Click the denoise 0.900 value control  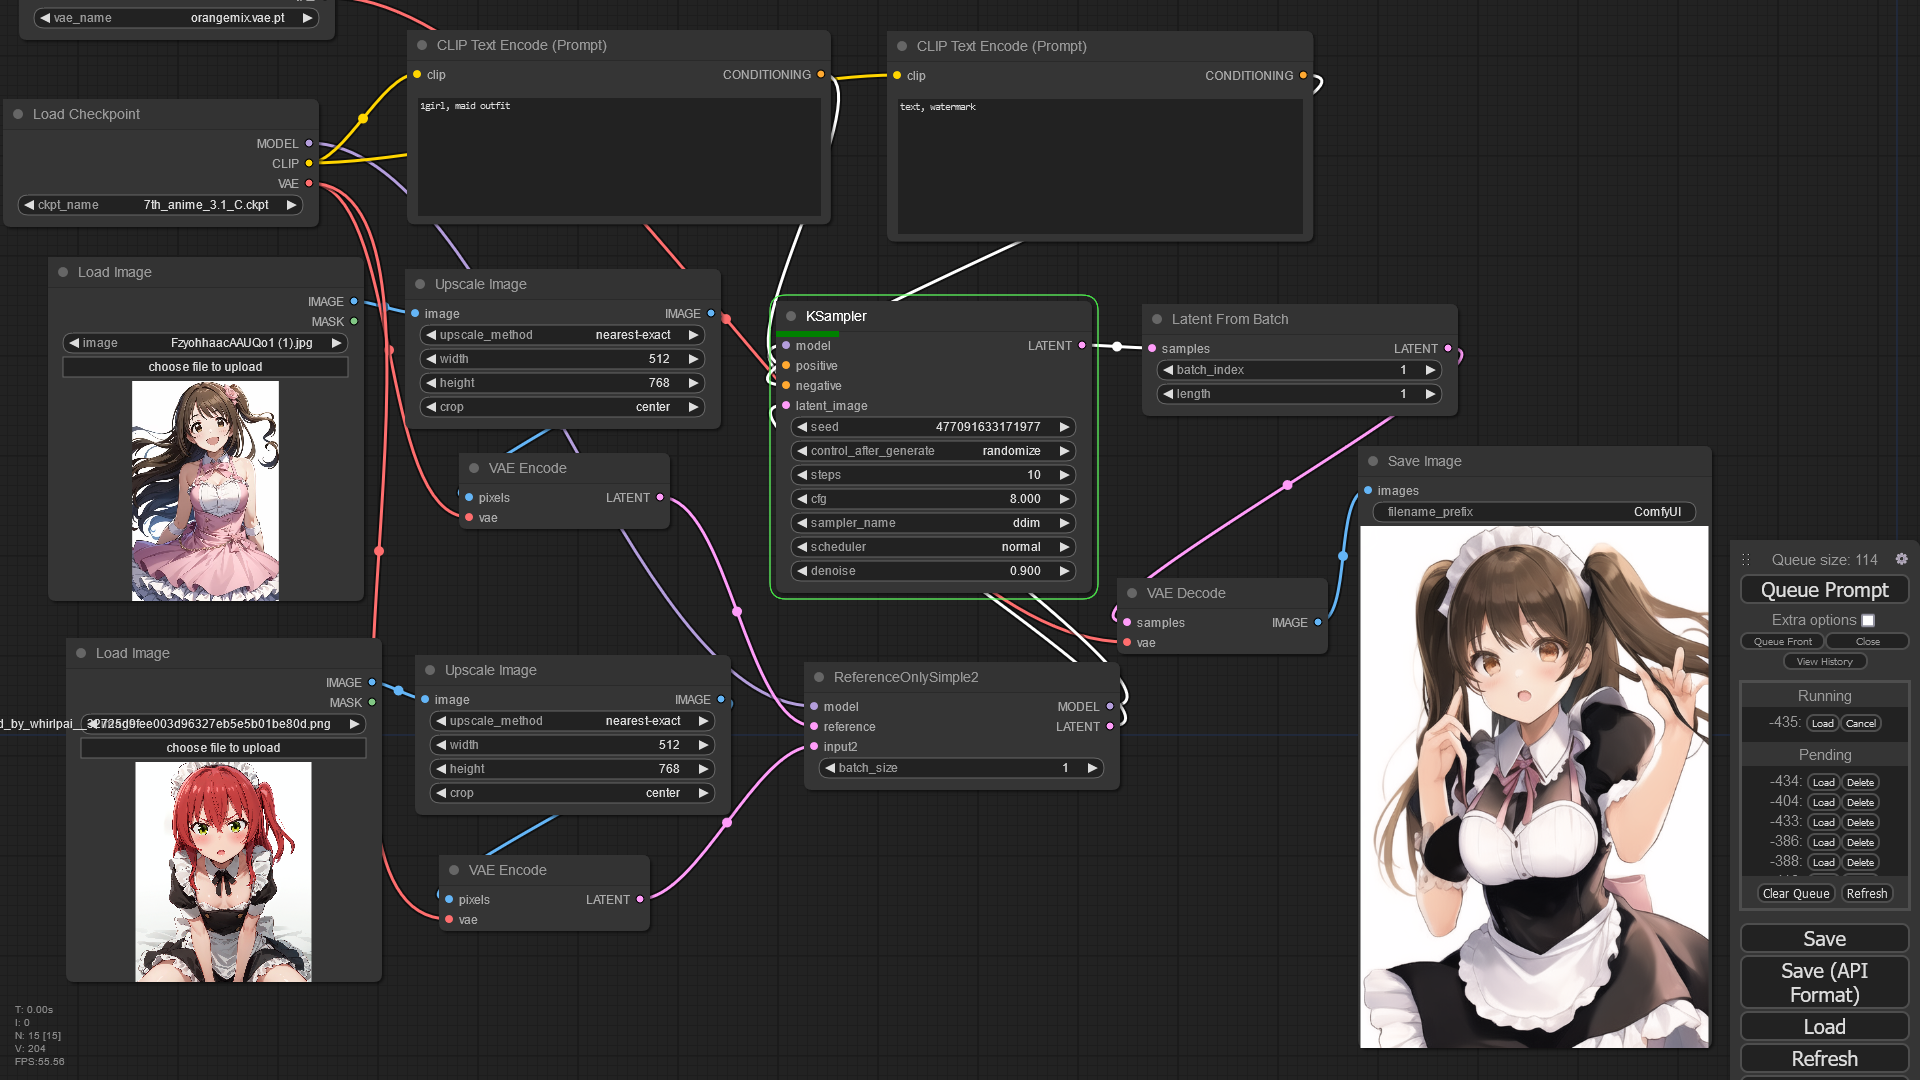932,571
